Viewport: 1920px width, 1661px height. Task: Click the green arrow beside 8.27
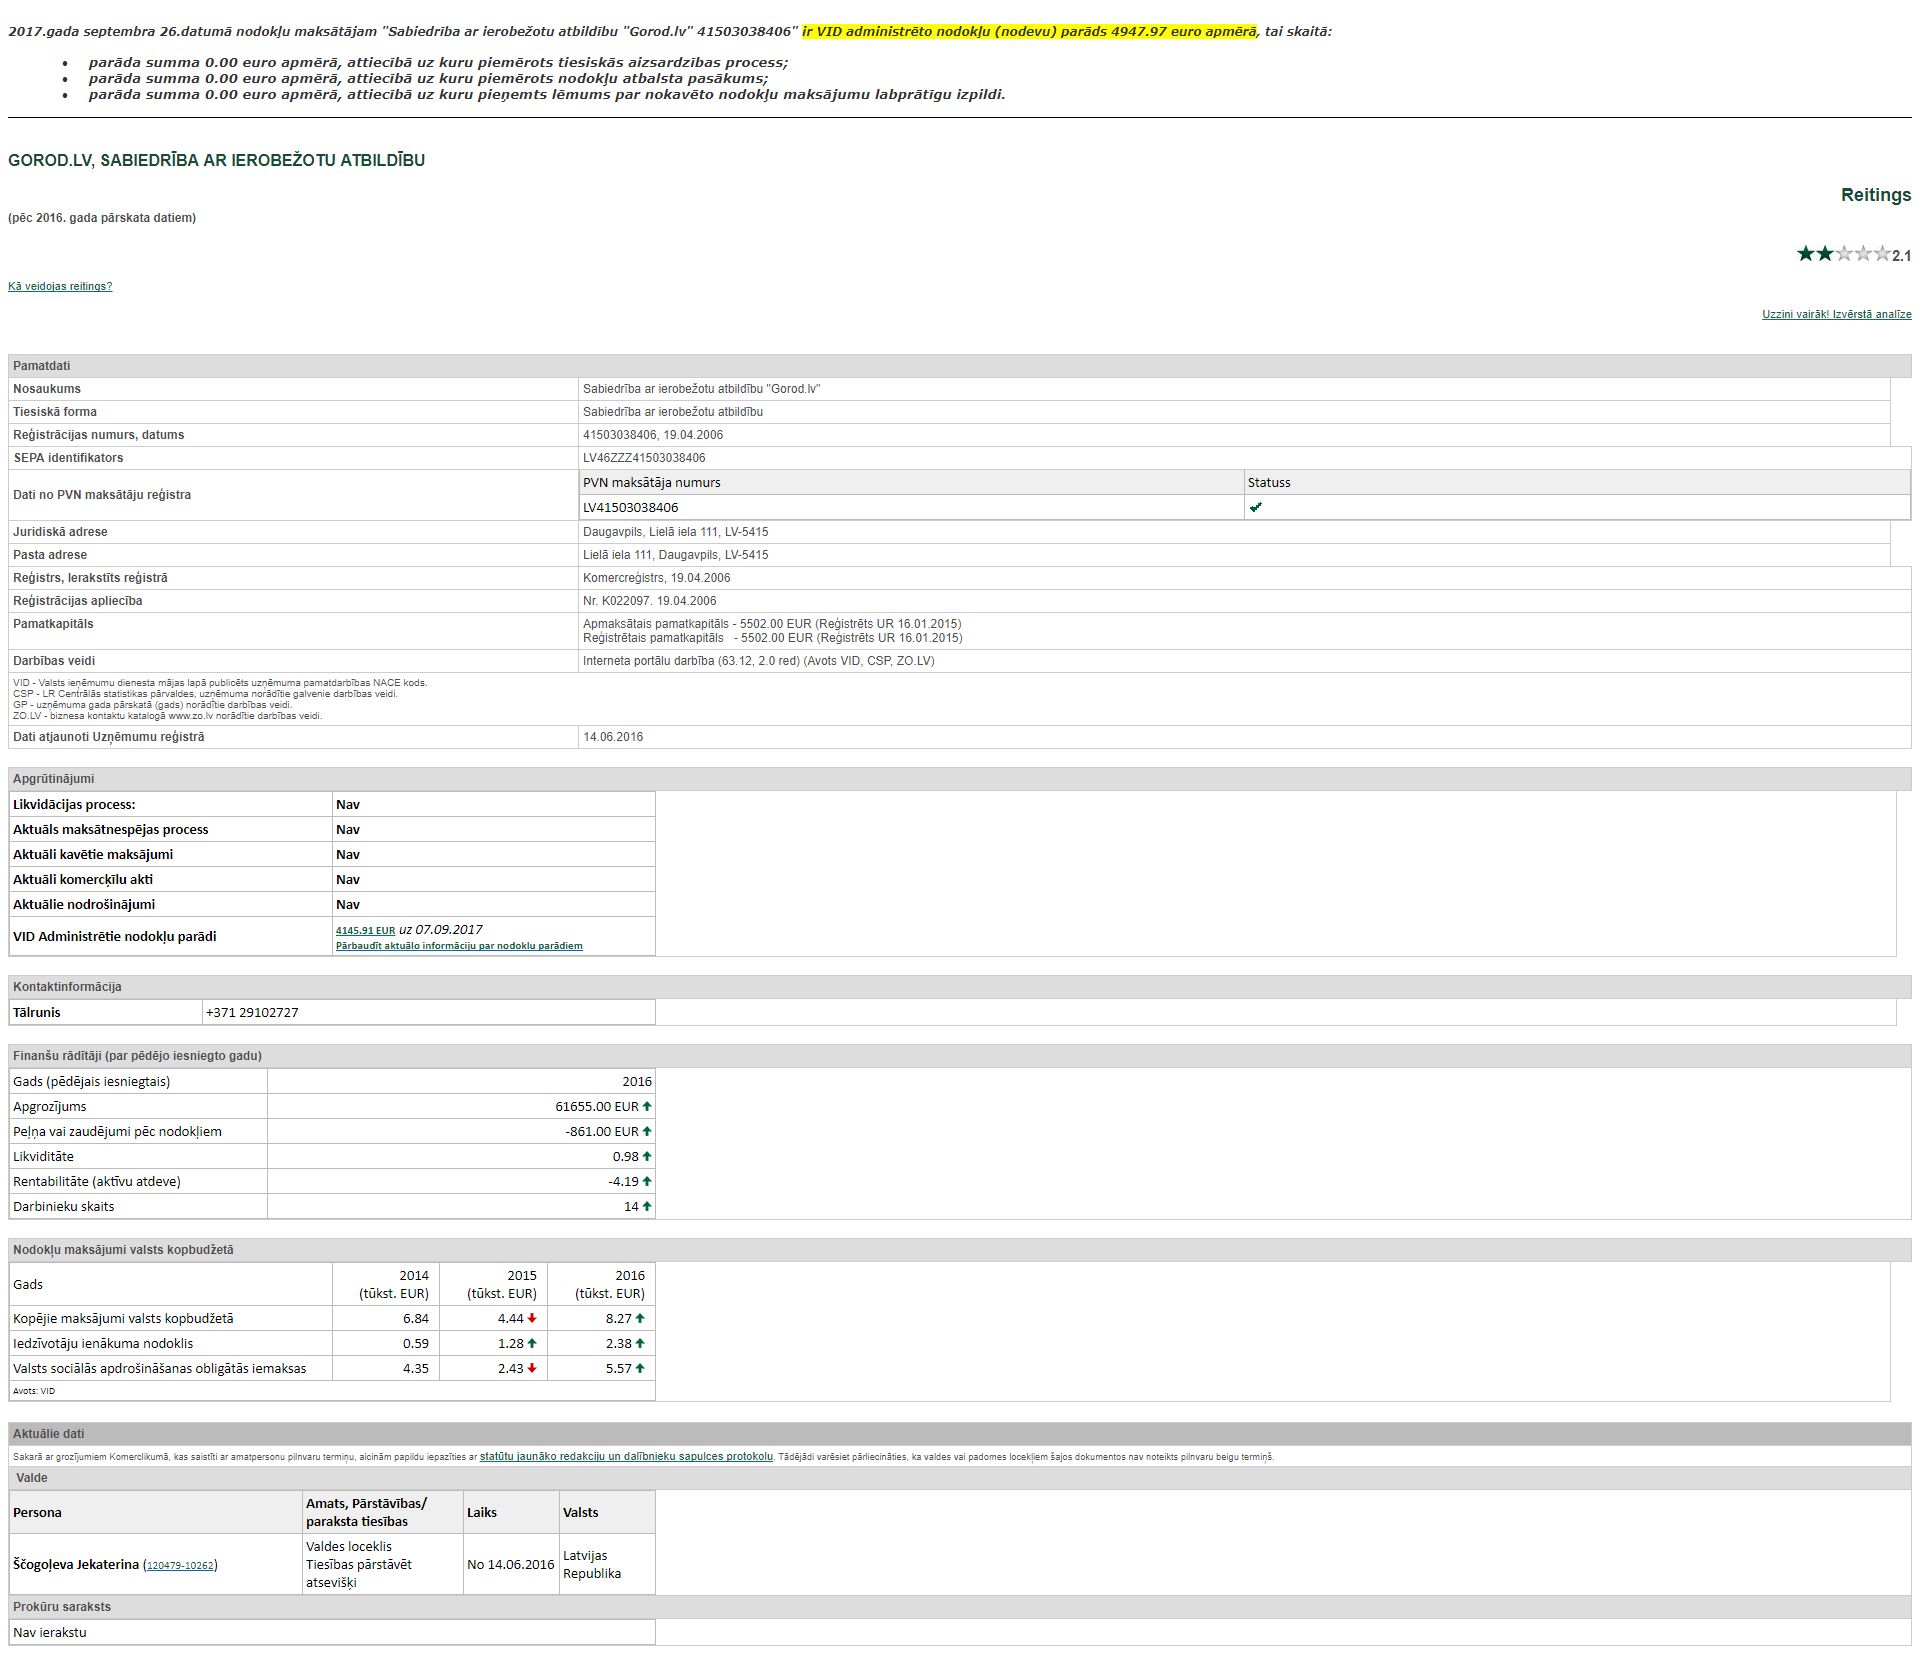click(x=640, y=1318)
